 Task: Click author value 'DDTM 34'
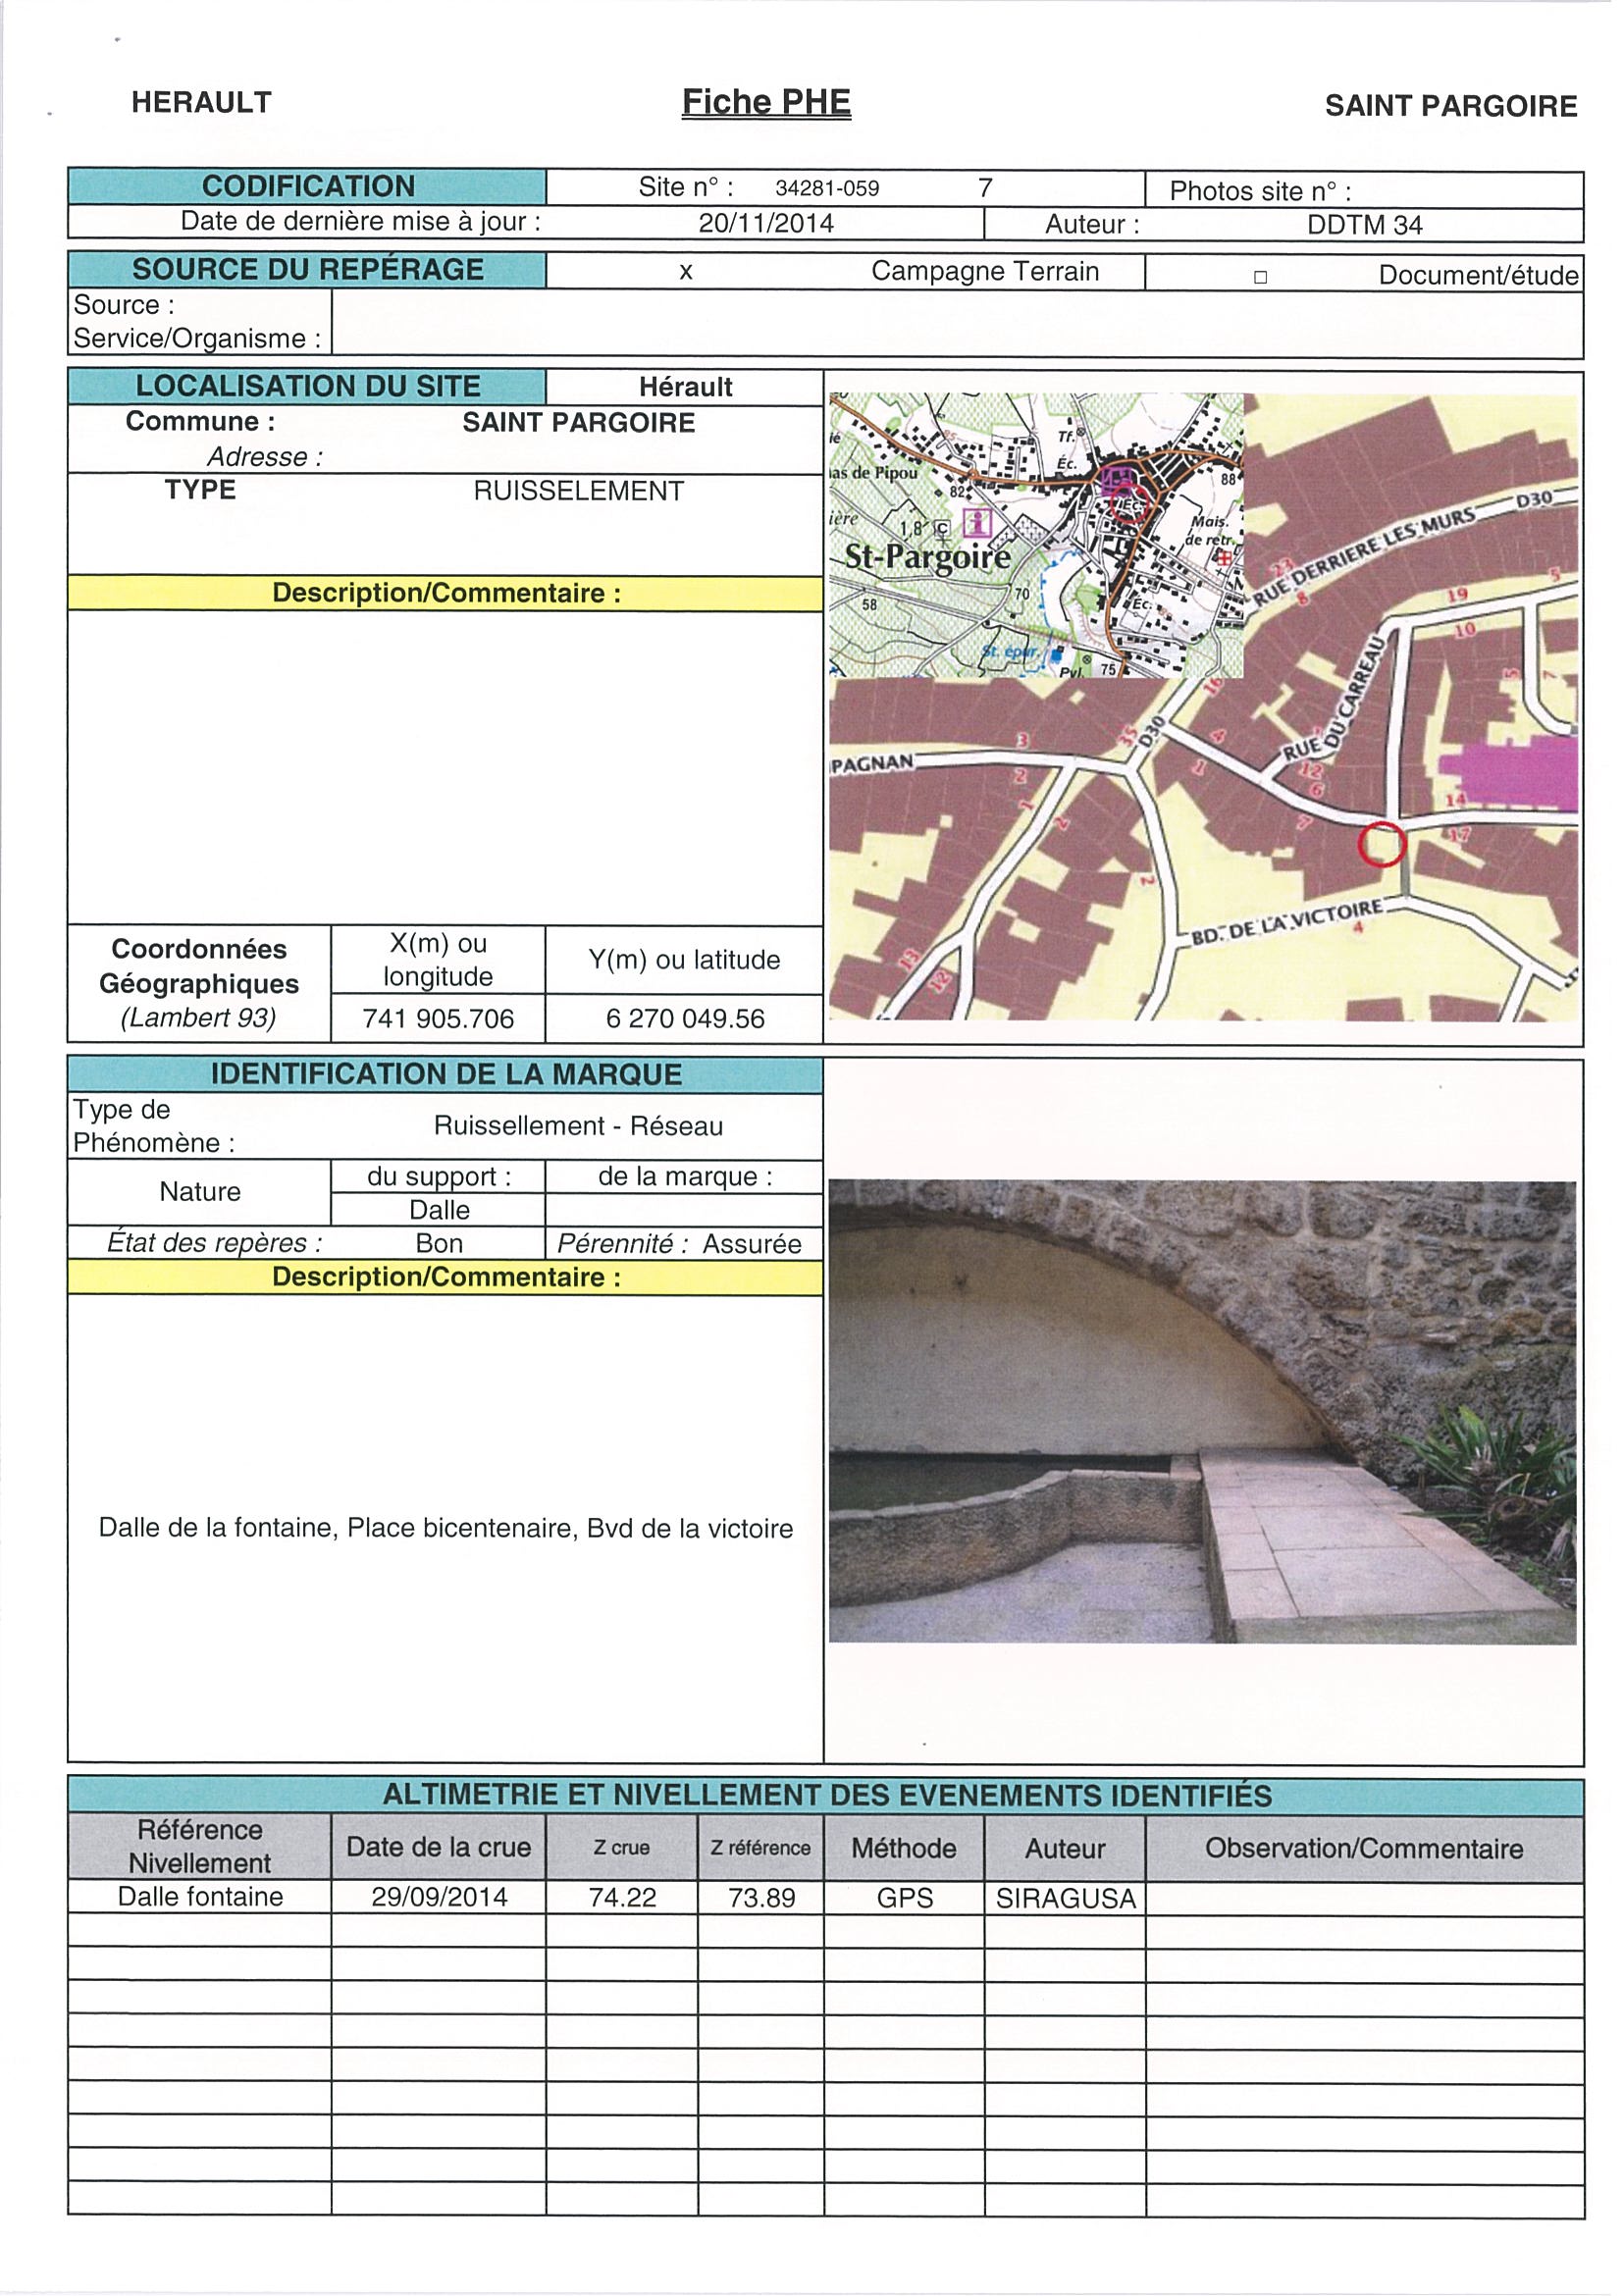tap(1364, 225)
